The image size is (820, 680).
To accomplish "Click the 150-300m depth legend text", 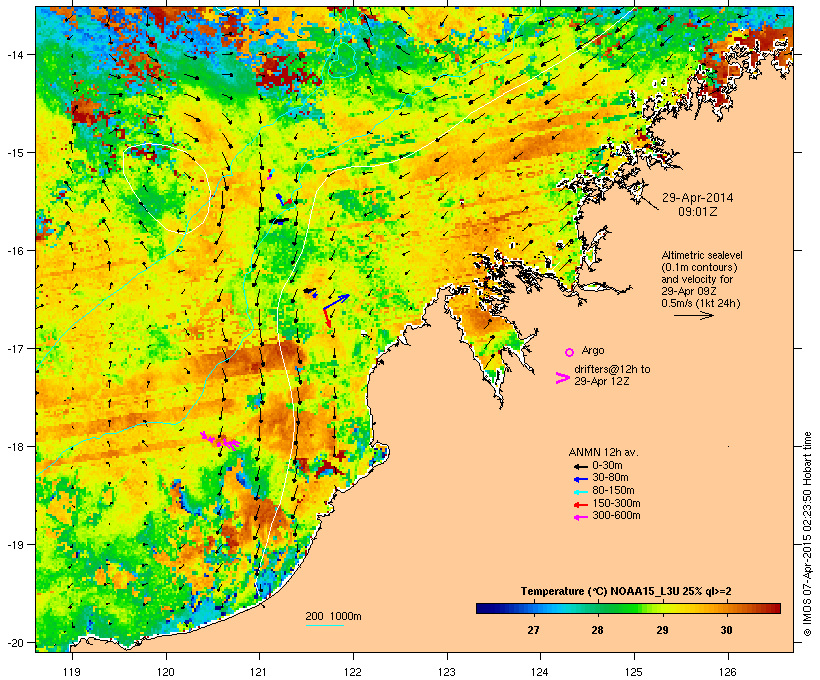I will [616, 504].
